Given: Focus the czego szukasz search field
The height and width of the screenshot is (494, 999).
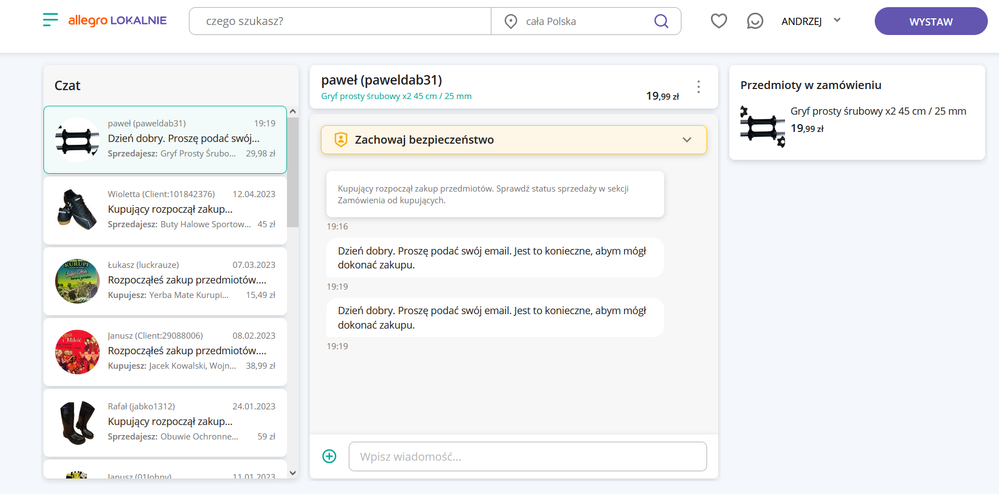Looking at the screenshot, I should [340, 21].
